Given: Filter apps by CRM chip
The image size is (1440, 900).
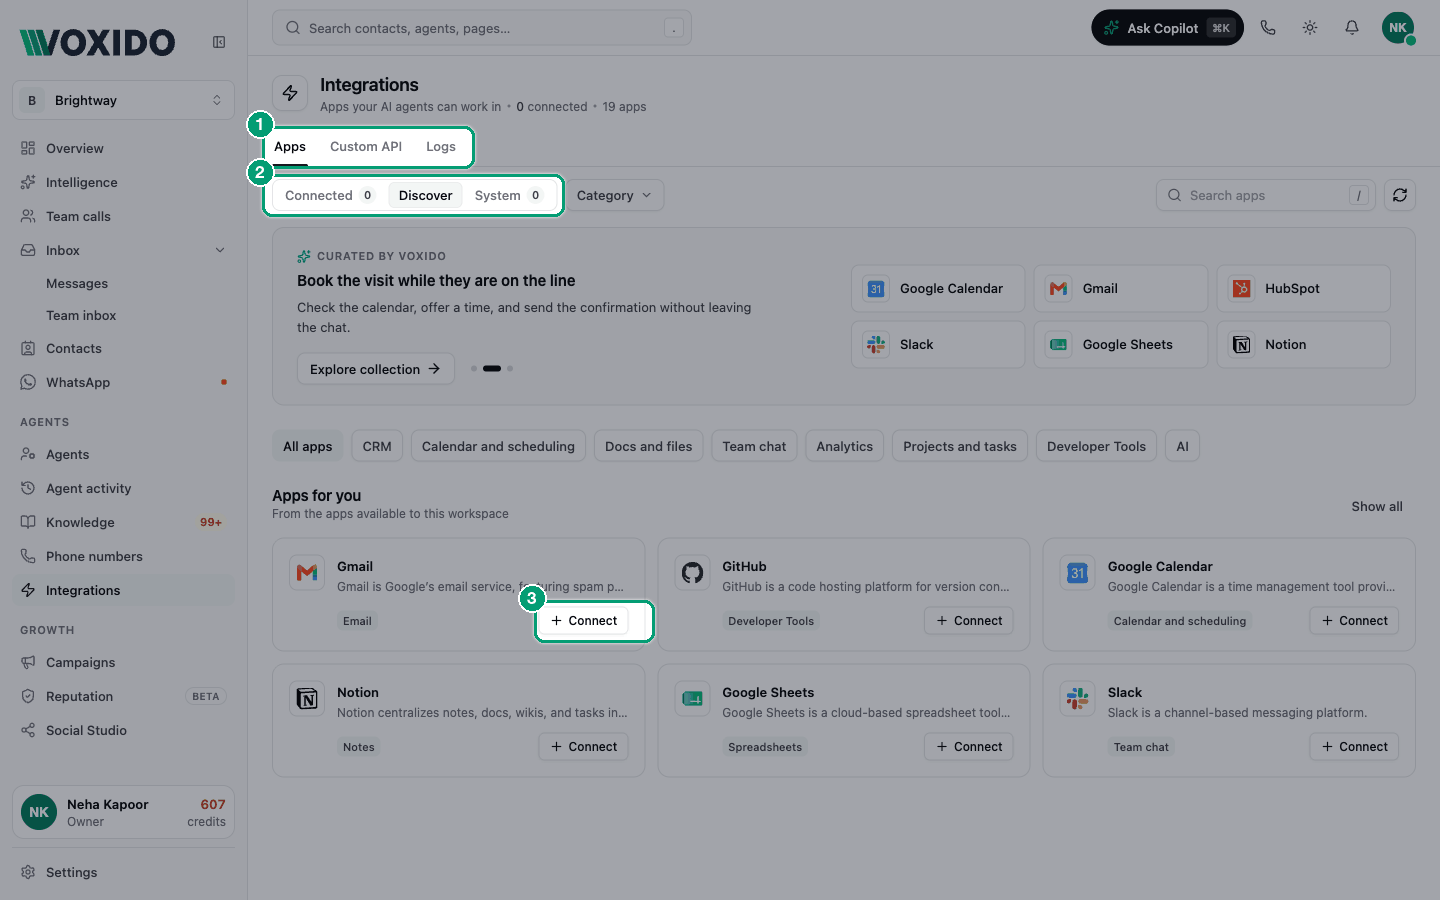Looking at the screenshot, I should point(377,446).
